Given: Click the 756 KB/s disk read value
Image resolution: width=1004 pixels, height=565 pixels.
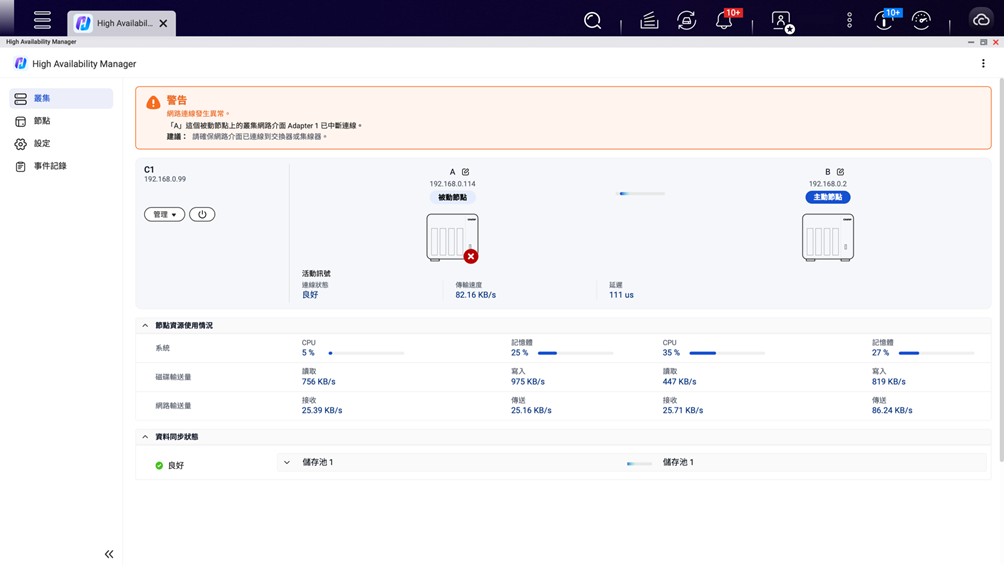Looking at the screenshot, I should click(x=318, y=382).
